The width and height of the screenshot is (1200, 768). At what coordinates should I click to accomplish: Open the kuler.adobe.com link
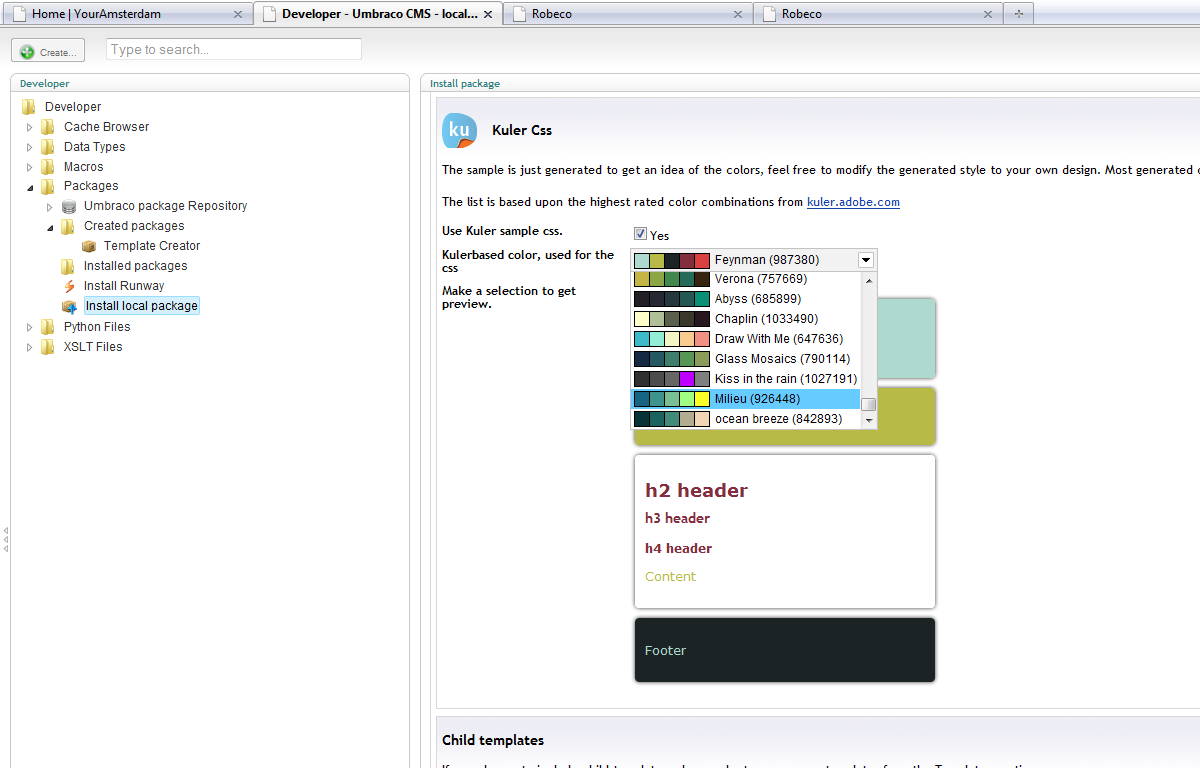click(853, 202)
